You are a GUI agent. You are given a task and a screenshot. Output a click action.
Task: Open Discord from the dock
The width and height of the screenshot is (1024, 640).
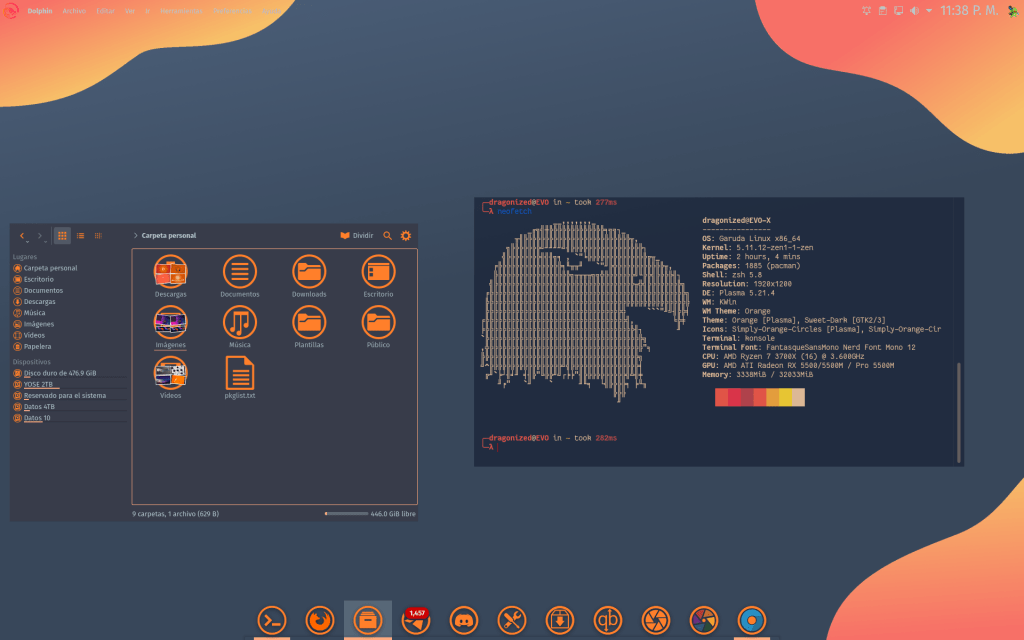pos(464,620)
